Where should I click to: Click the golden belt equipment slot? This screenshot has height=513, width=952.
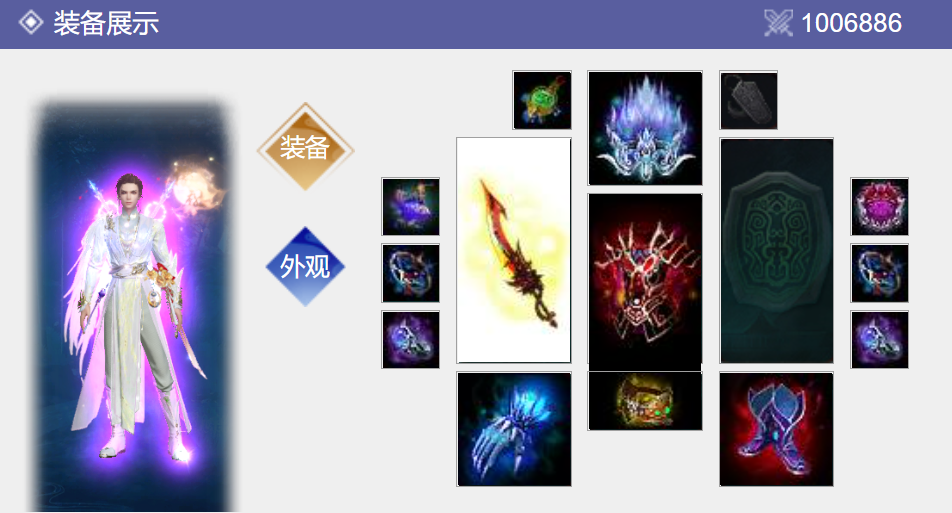click(x=645, y=401)
